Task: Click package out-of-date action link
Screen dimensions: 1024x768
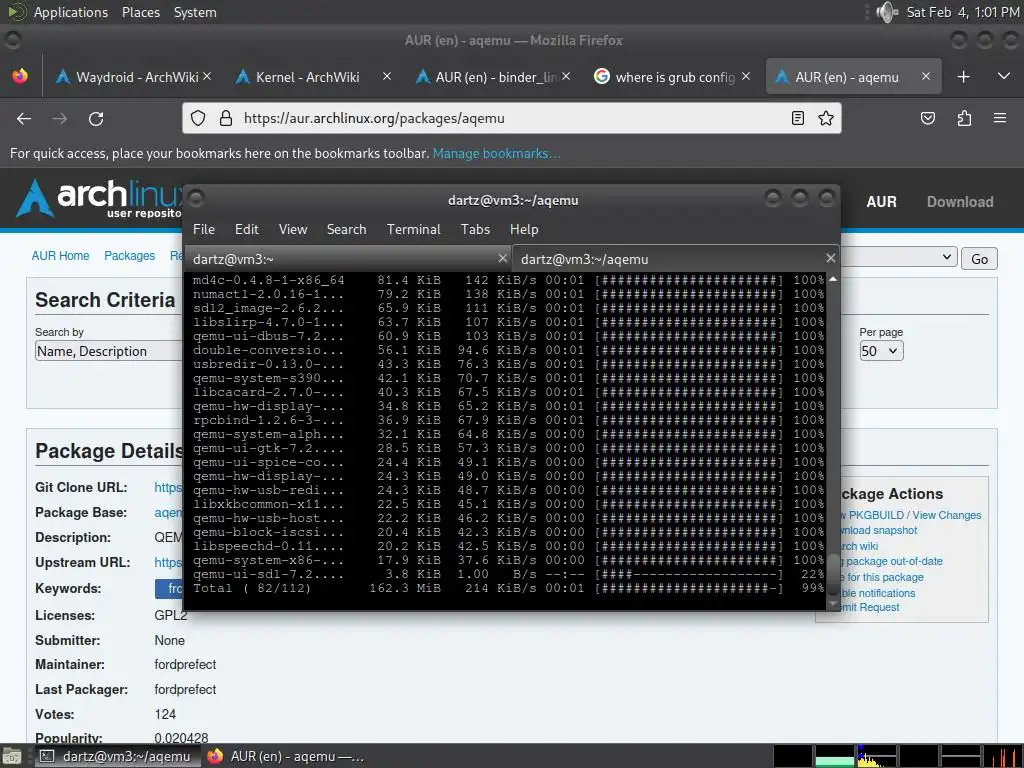Action: [x=891, y=561]
